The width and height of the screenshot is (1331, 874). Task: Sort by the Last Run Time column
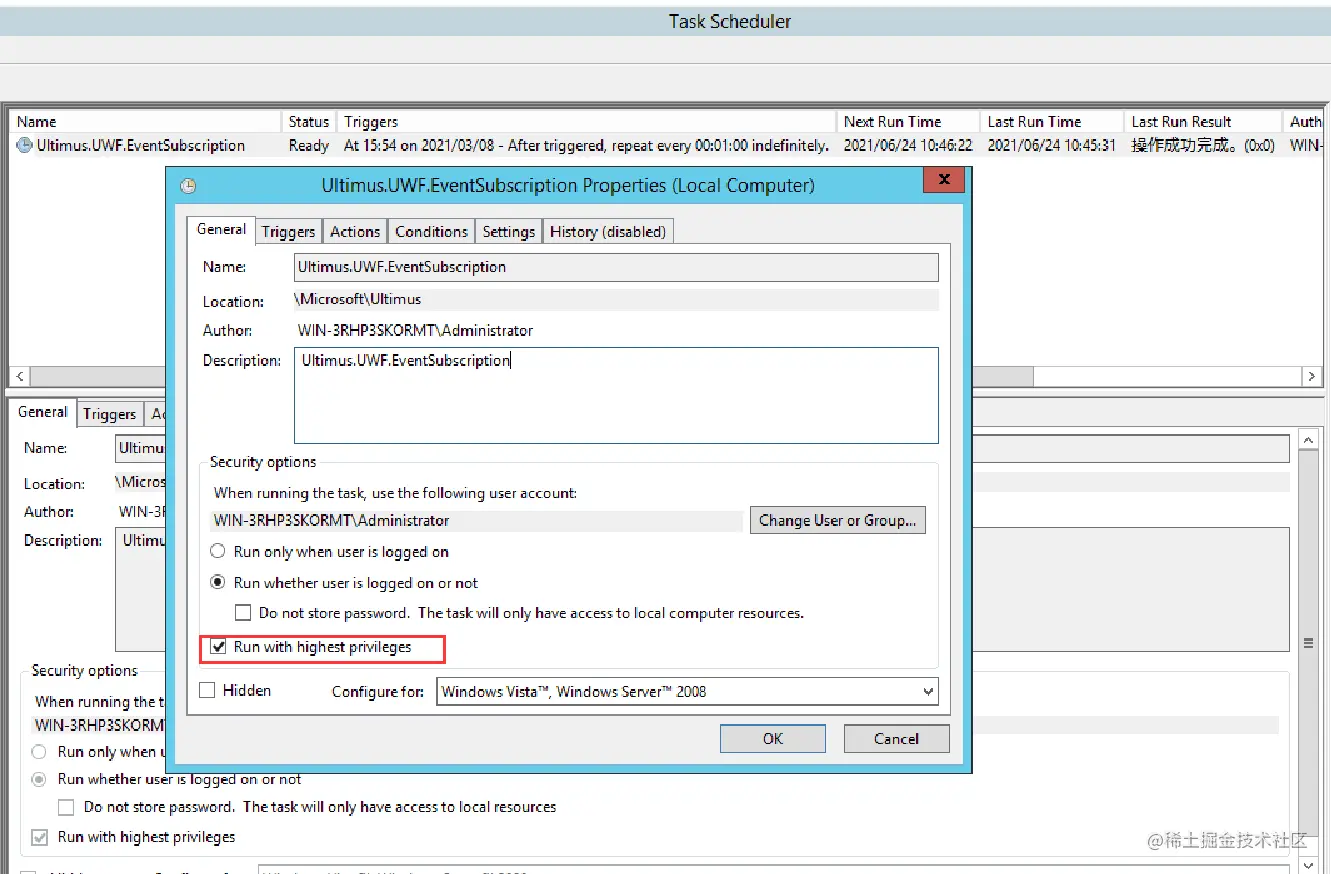[x=1052, y=121]
